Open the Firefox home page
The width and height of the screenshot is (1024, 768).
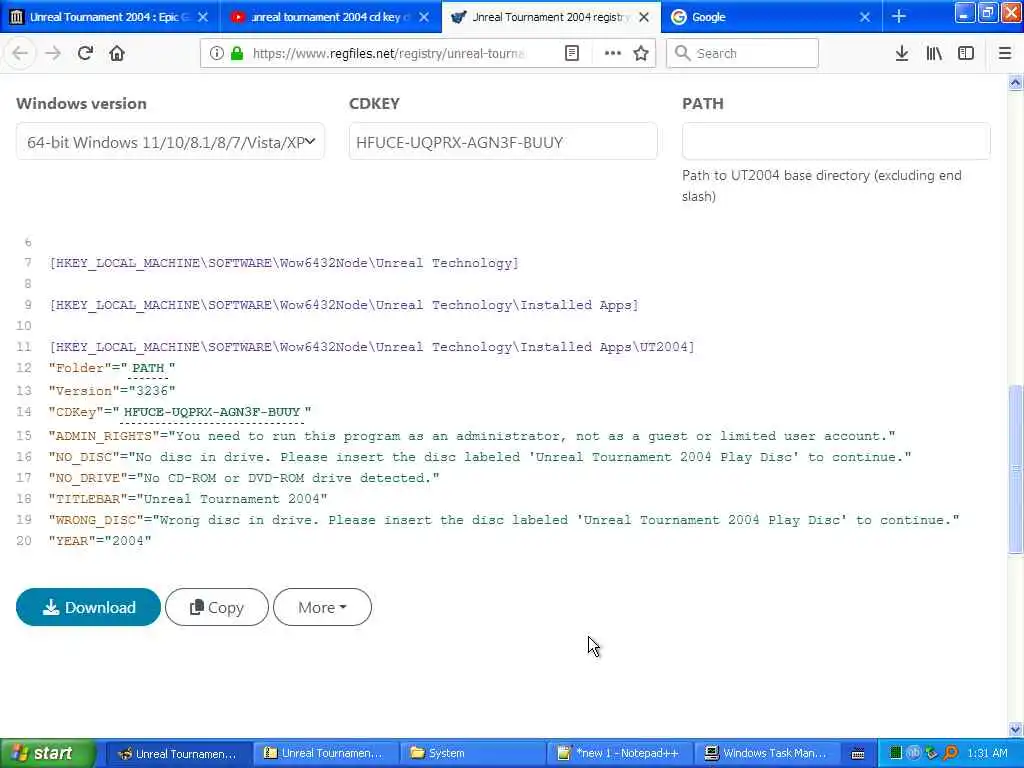pos(117,54)
